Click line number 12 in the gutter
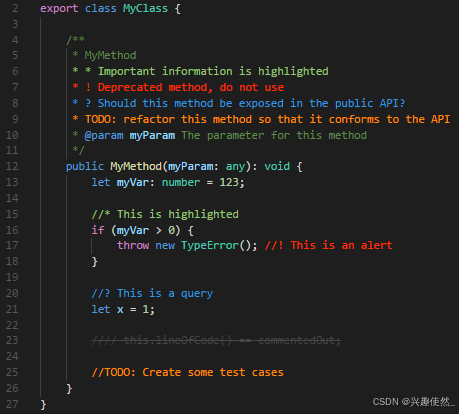 [x=12, y=166]
